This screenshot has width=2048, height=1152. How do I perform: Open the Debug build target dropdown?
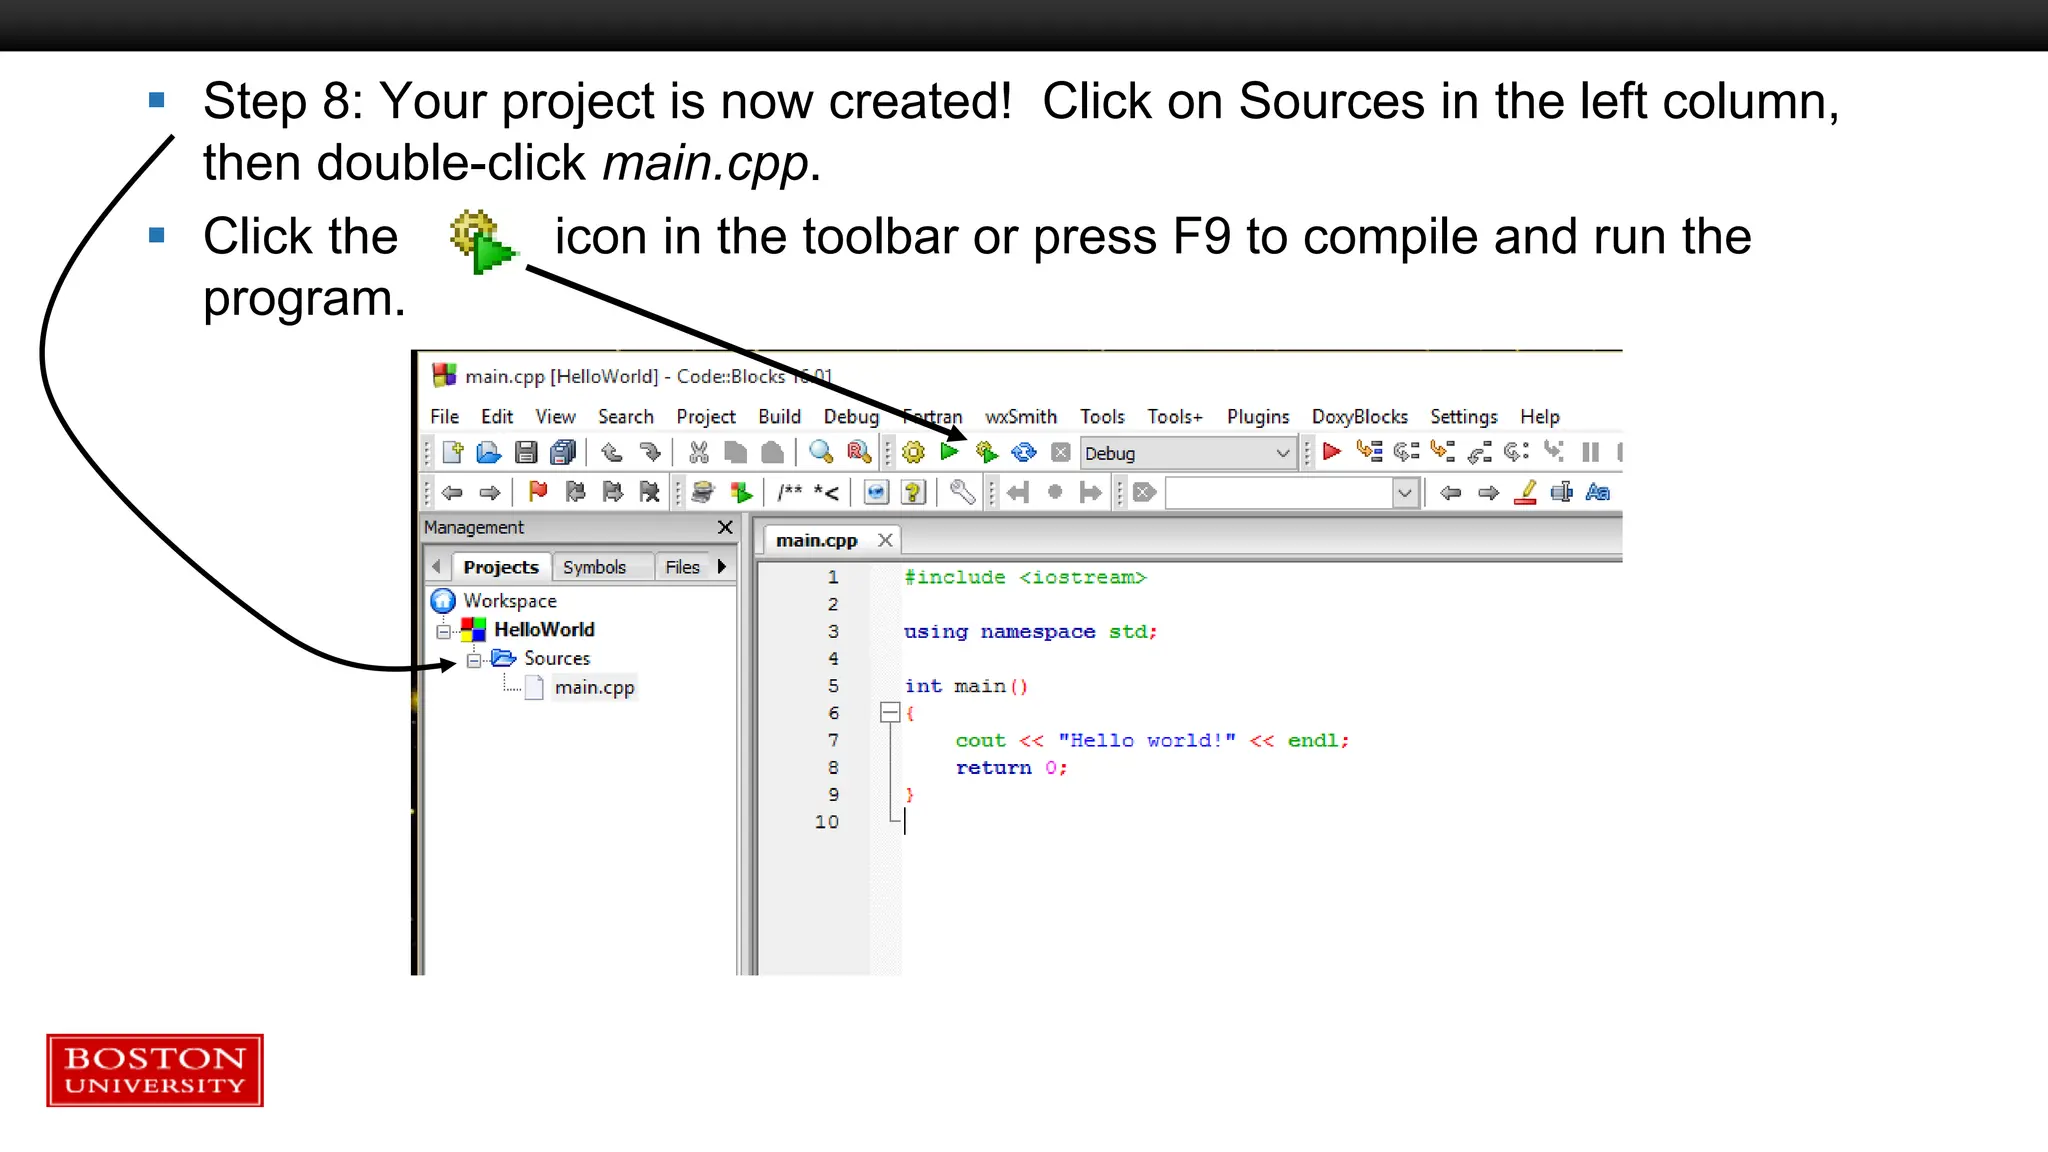pos(1283,453)
